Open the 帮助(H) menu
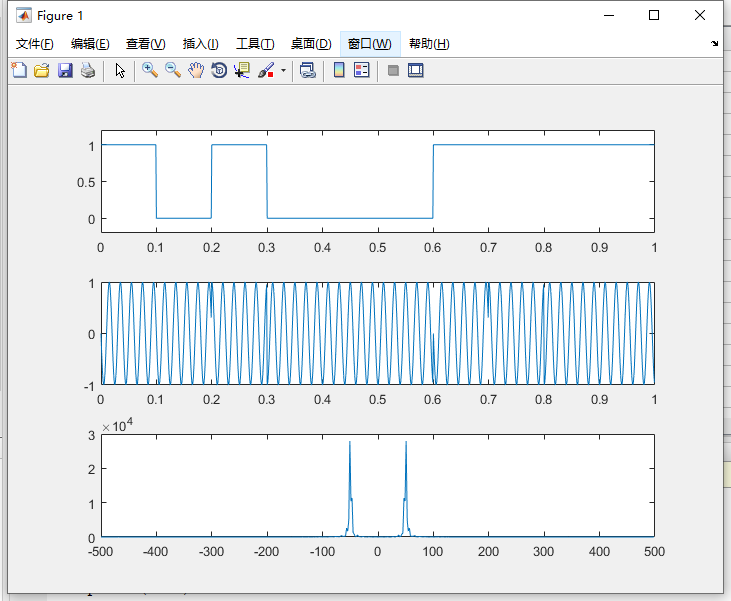The width and height of the screenshot is (731, 601). tap(429, 44)
